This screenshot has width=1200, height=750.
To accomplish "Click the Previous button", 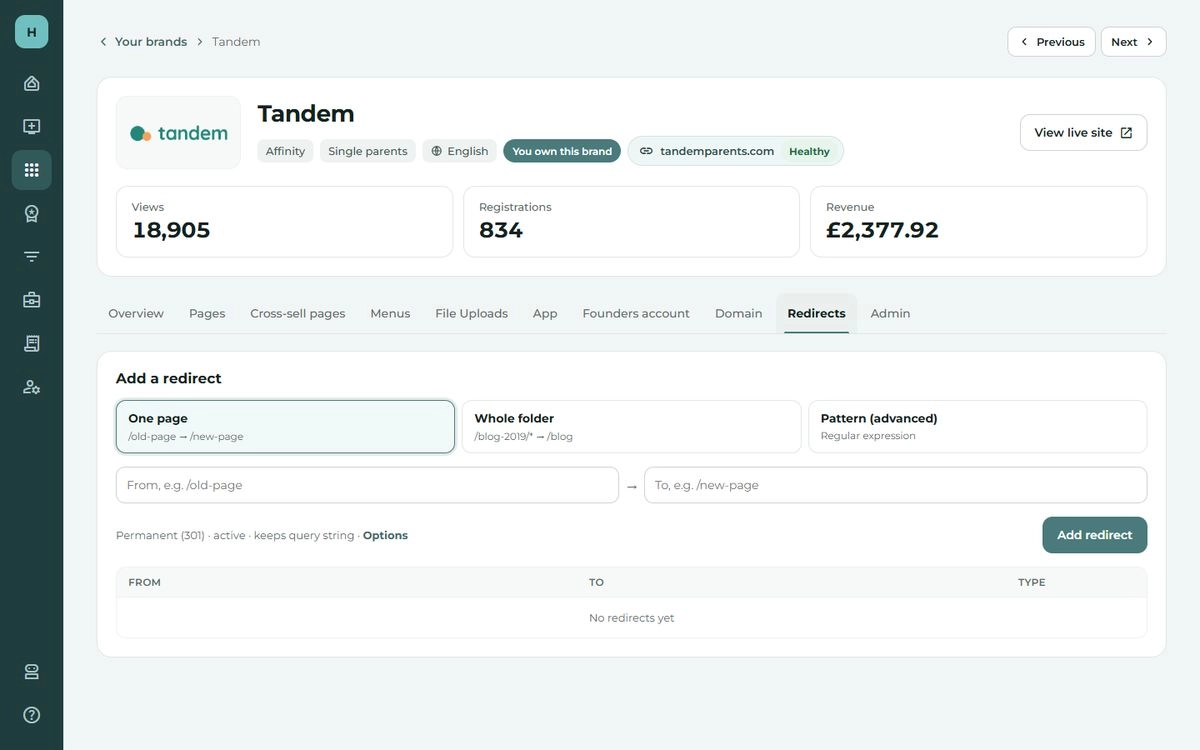I will (1051, 42).
